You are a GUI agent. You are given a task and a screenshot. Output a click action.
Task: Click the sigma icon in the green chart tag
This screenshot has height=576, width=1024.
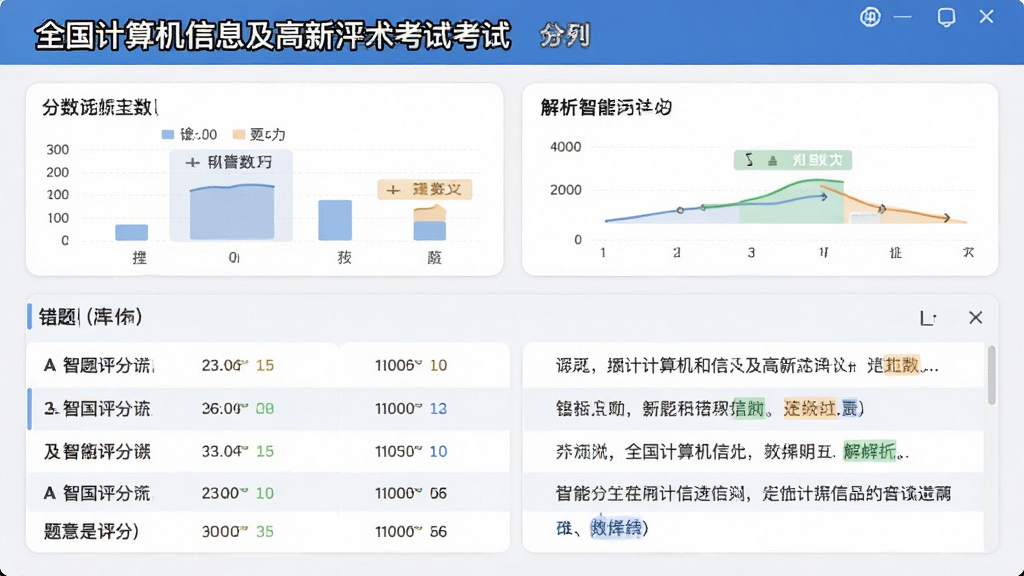pos(750,160)
